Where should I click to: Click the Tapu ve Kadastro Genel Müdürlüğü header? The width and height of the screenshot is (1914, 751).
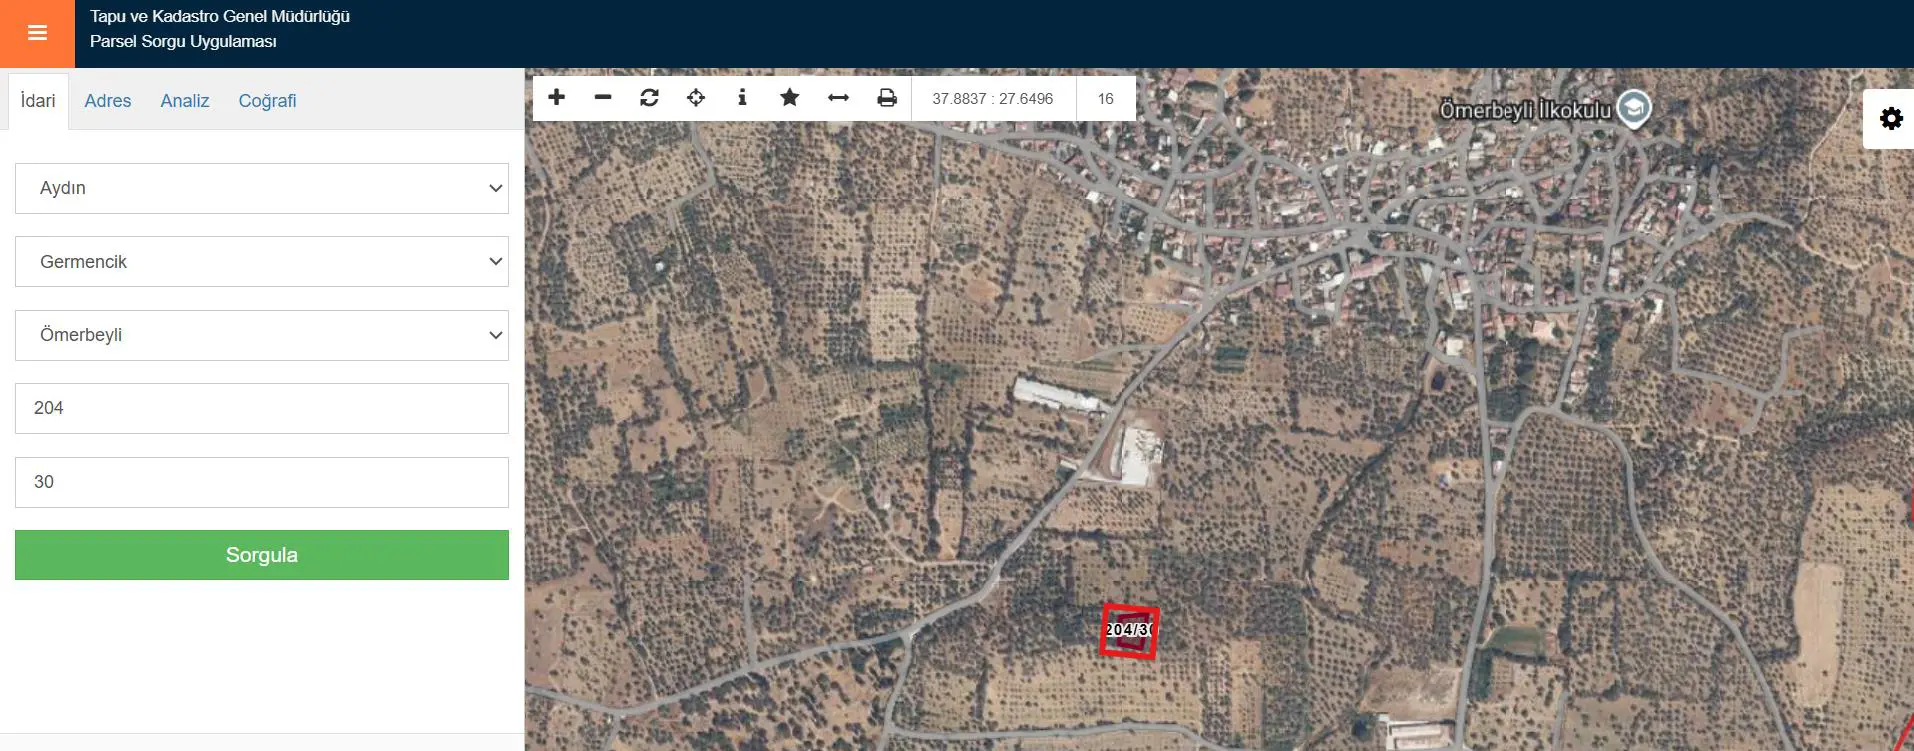point(220,16)
